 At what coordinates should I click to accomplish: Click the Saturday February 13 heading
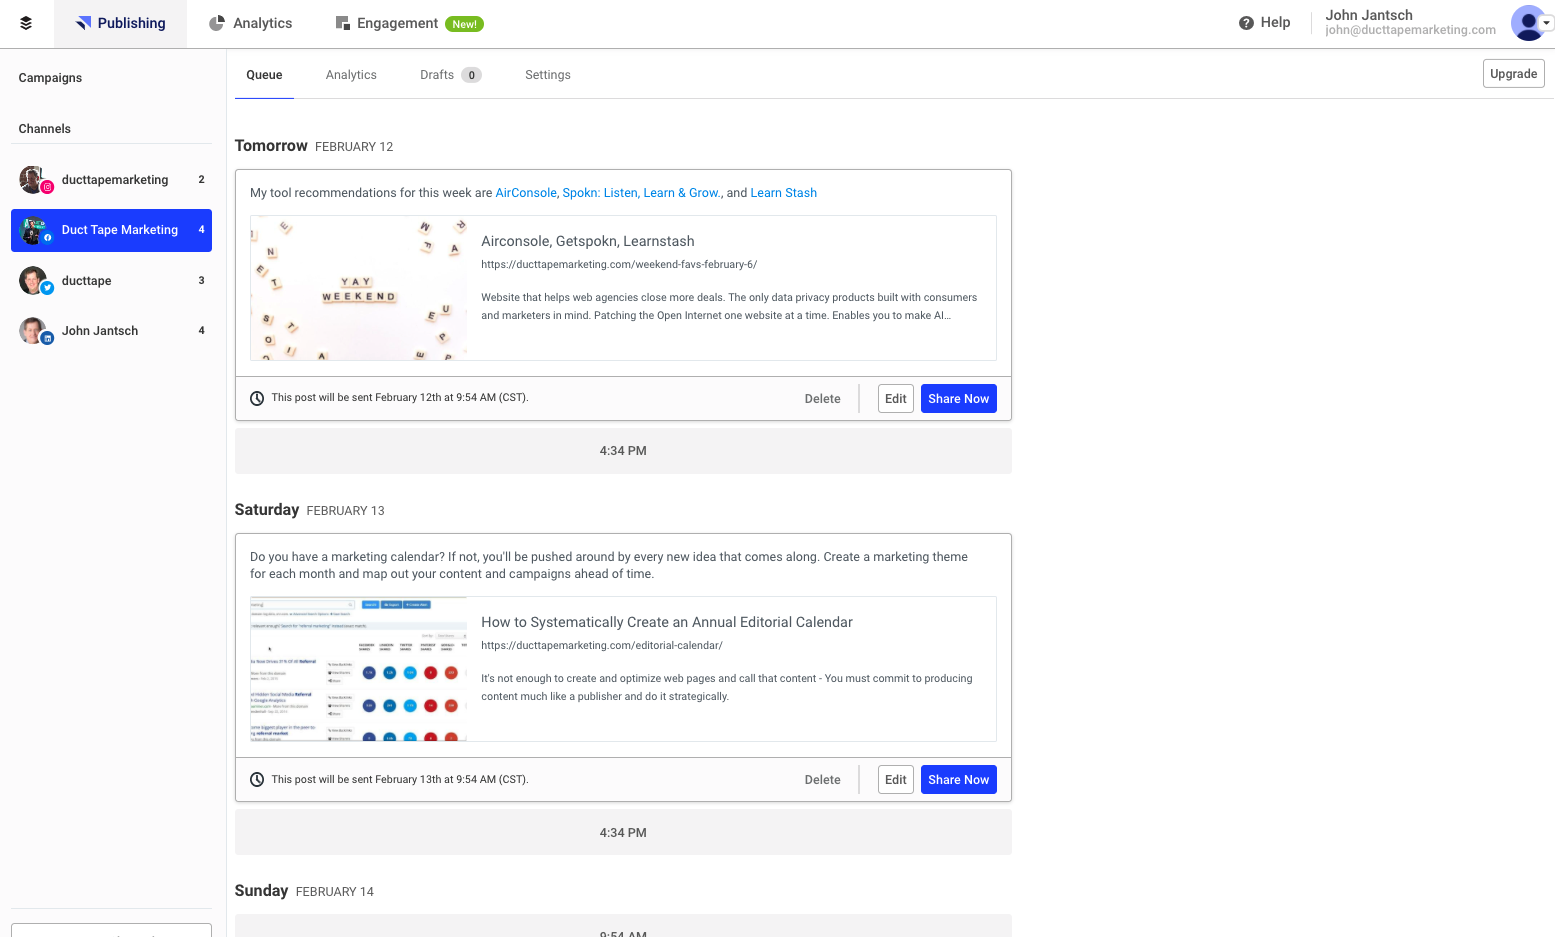click(x=310, y=510)
